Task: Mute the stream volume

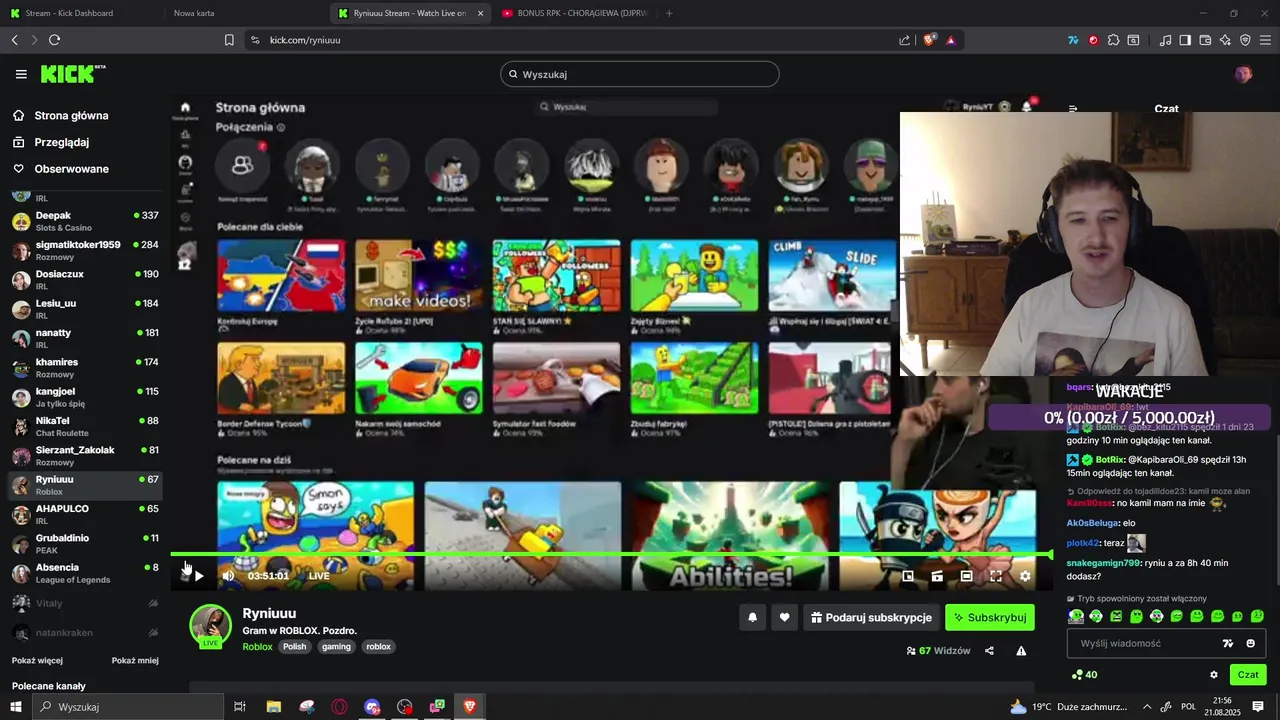Action: click(x=228, y=576)
